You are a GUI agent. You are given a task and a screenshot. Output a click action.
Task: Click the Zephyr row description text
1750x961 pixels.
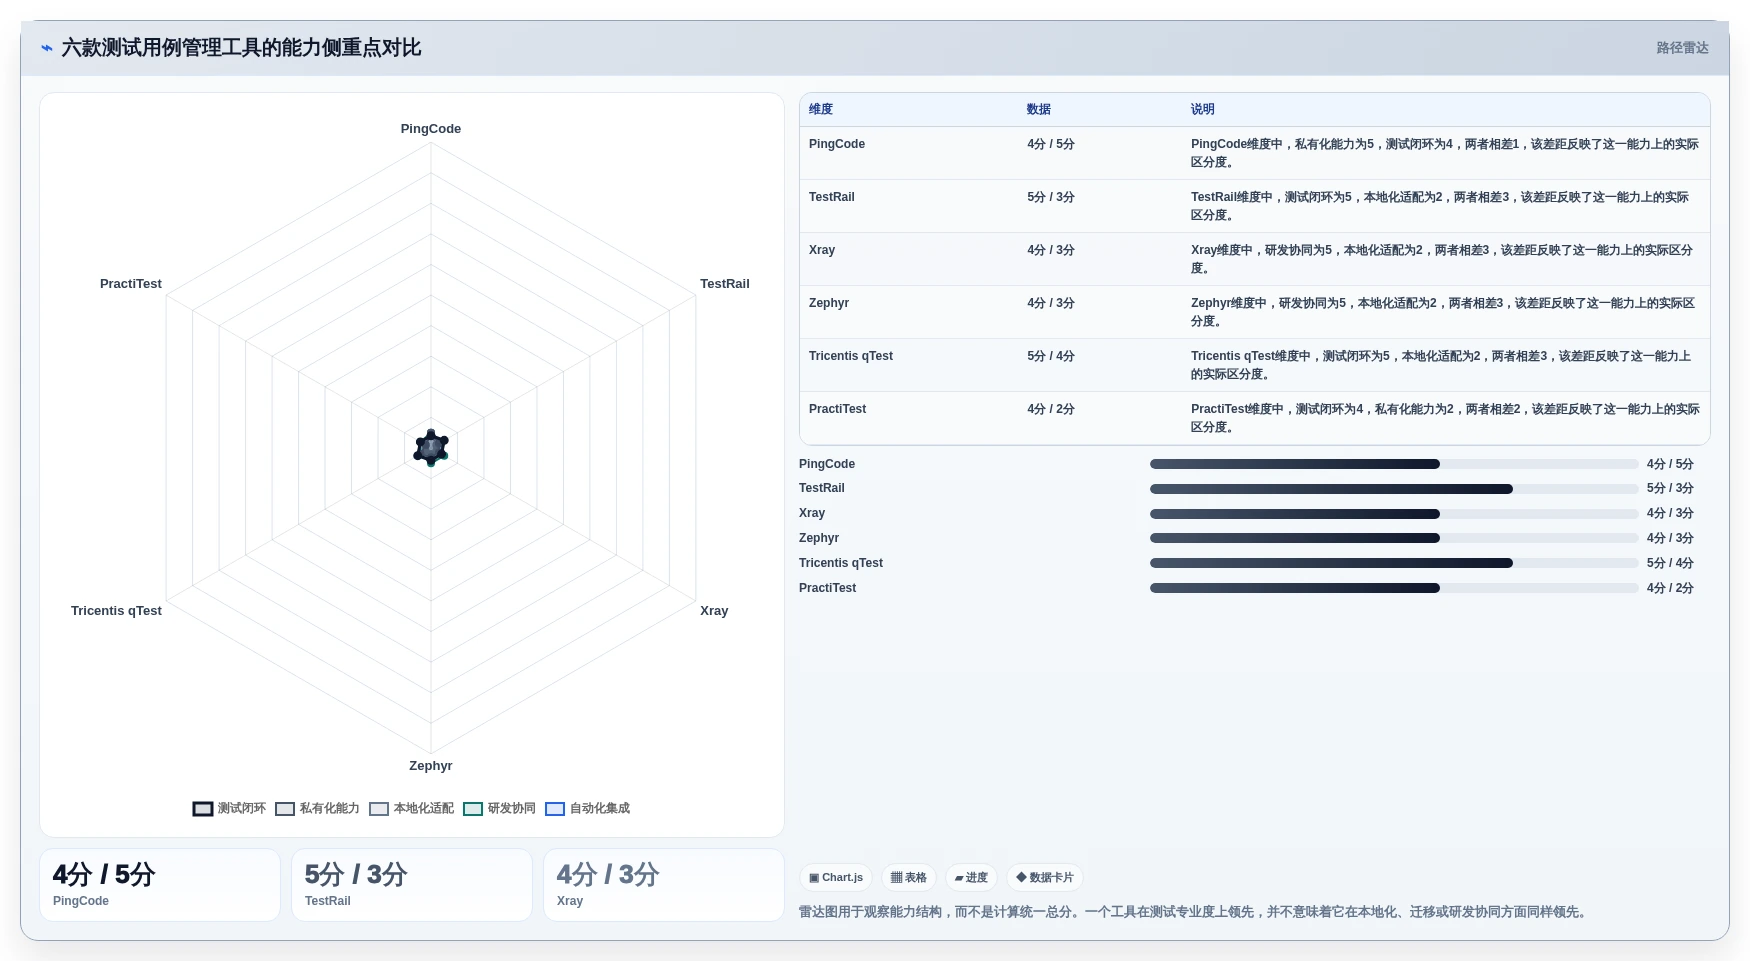pos(1443,312)
